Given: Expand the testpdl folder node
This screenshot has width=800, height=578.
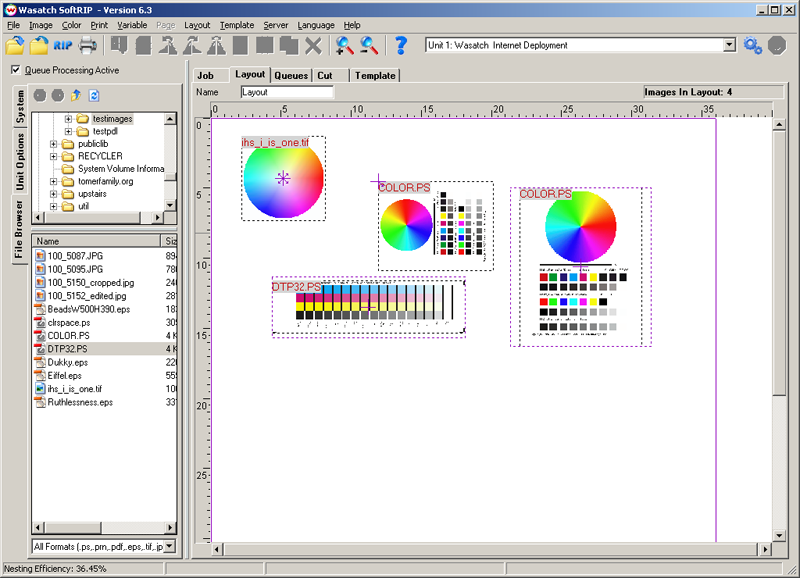Looking at the screenshot, I should tap(68, 131).
